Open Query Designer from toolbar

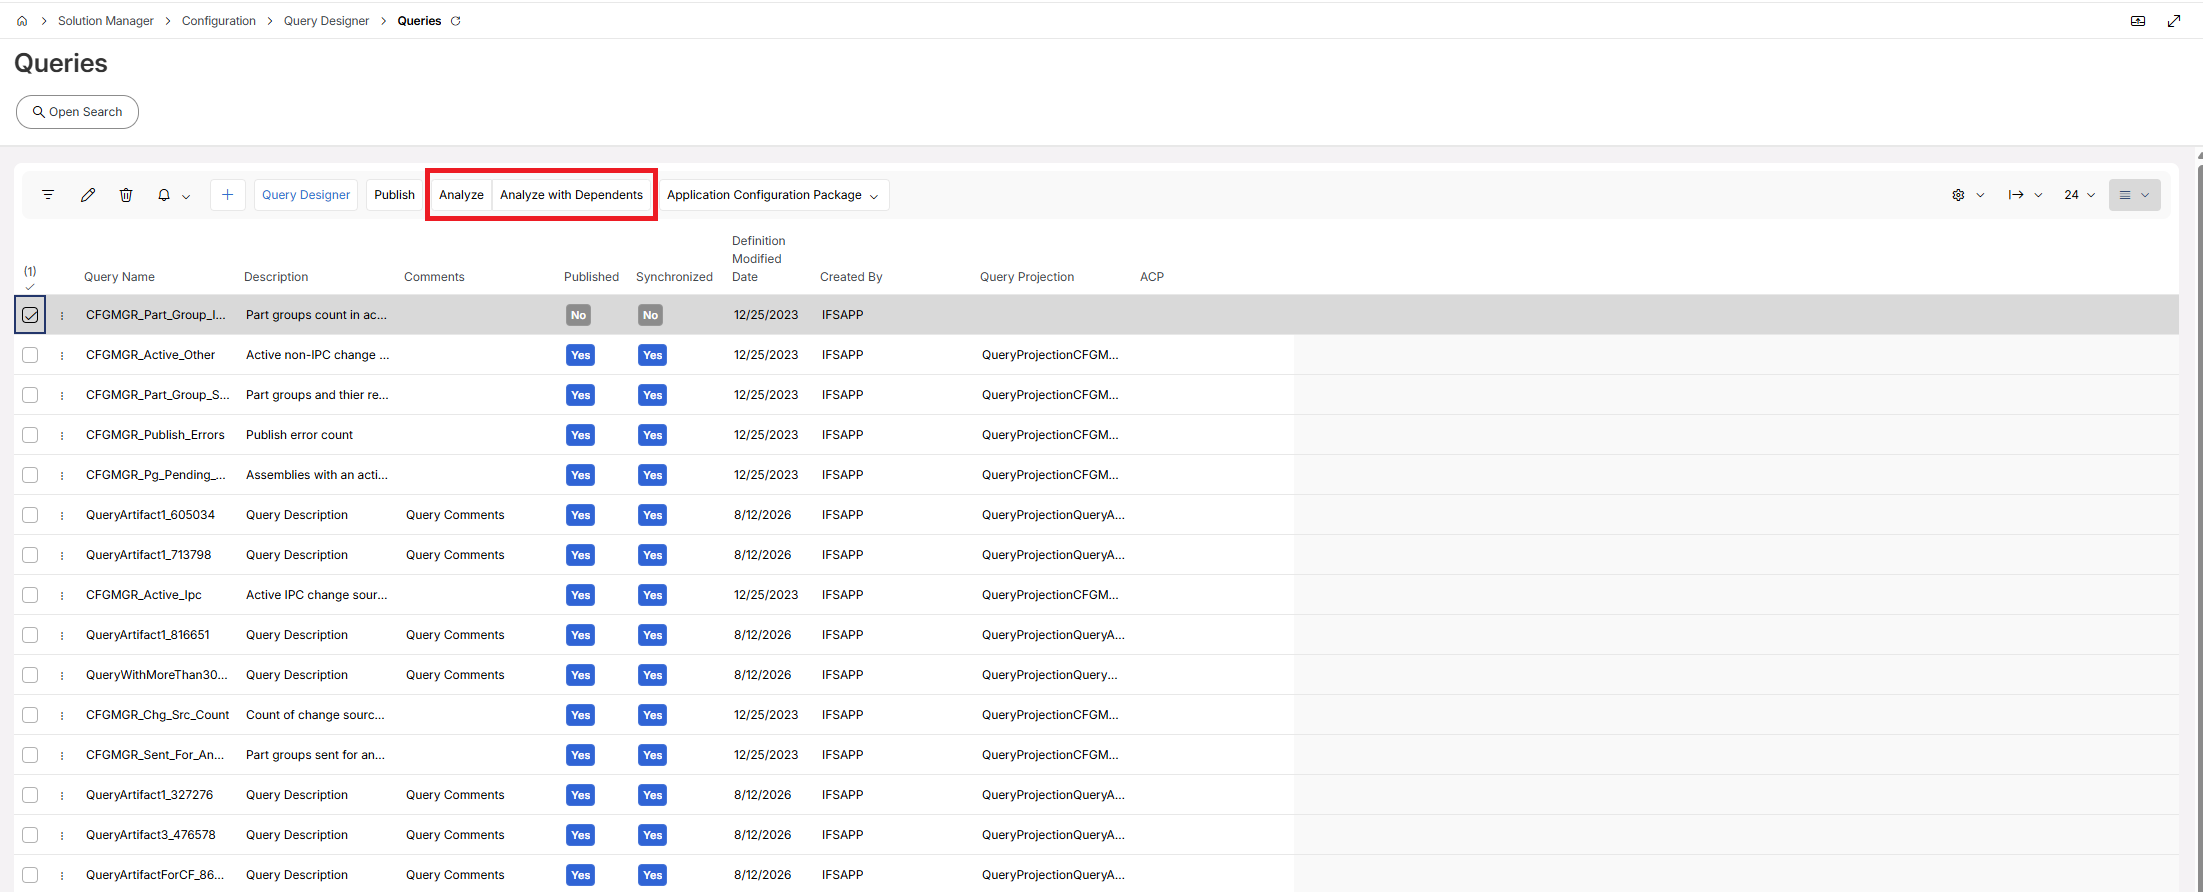pyautogui.click(x=306, y=195)
